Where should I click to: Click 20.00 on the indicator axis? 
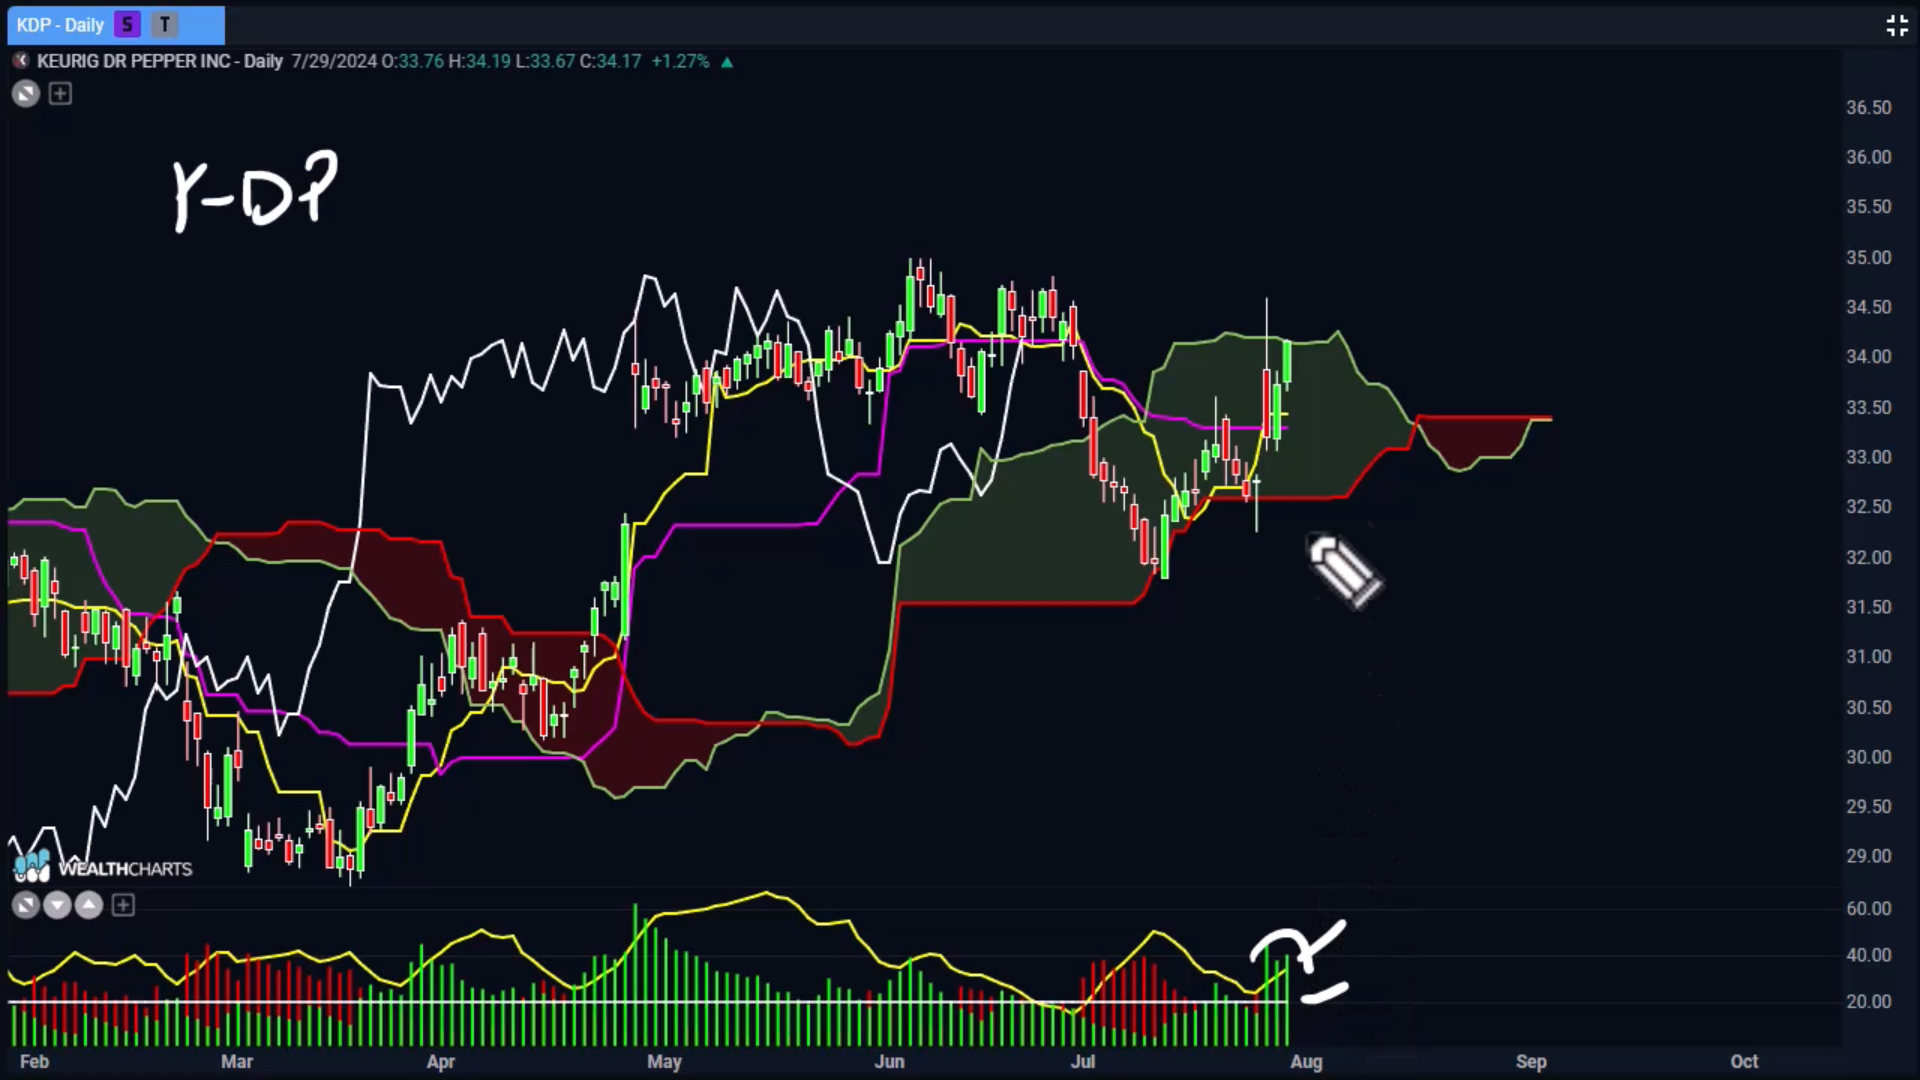(x=1868, y=1002)
